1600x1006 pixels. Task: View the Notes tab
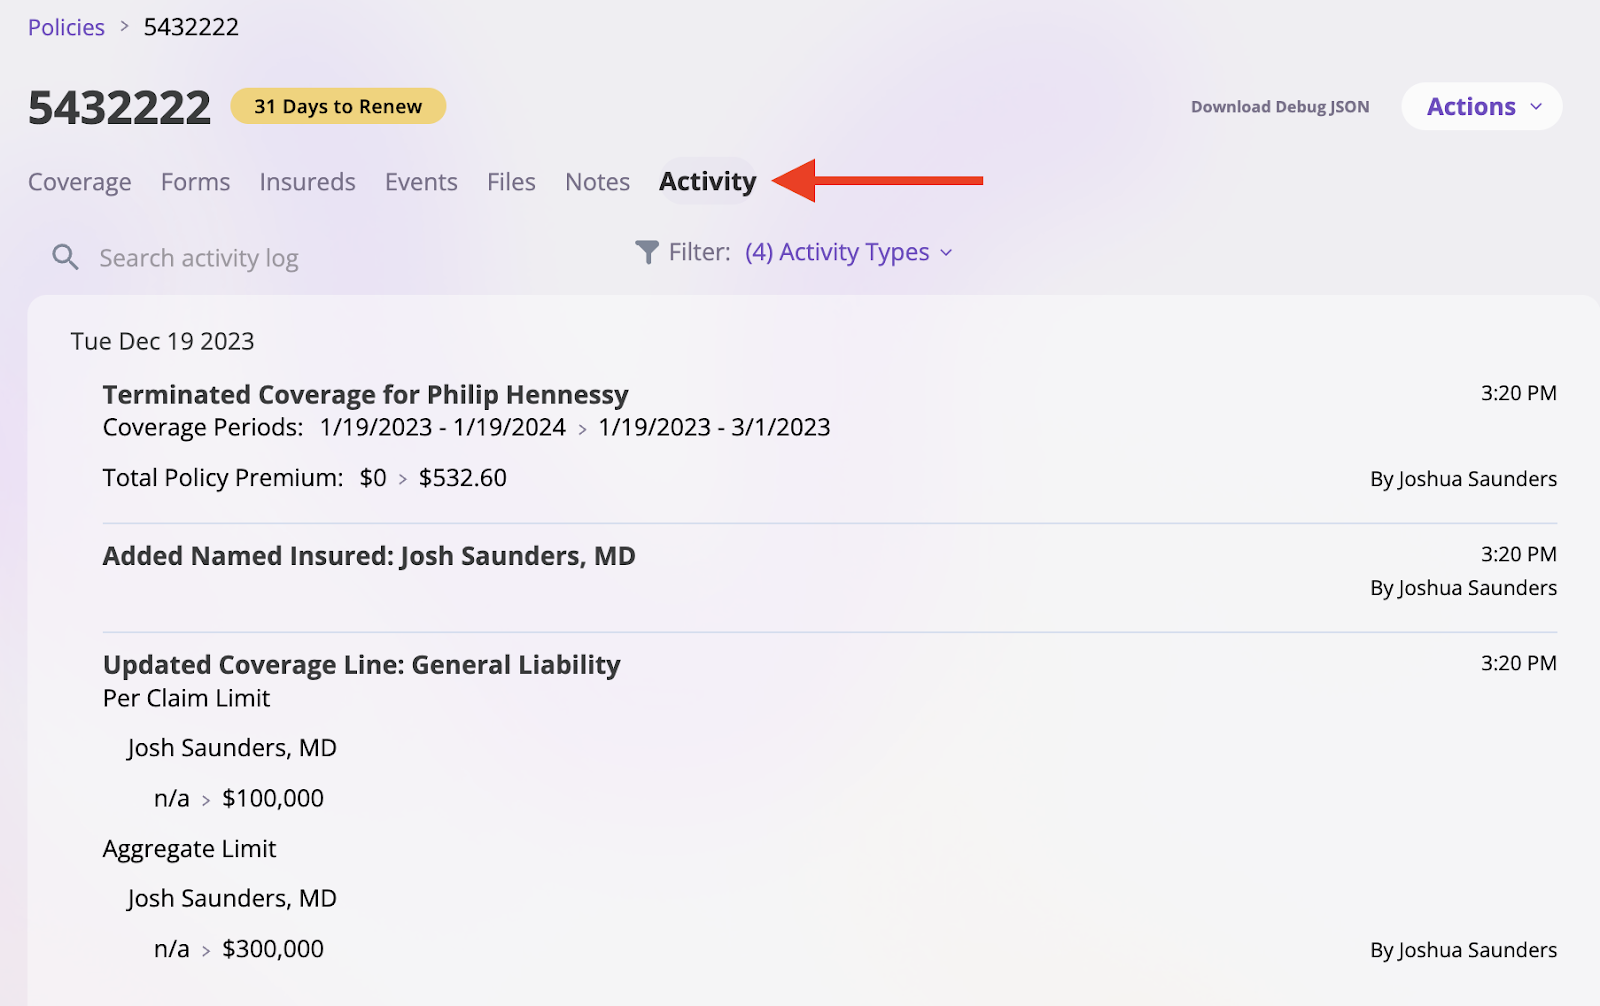click(x=598, y=182)
